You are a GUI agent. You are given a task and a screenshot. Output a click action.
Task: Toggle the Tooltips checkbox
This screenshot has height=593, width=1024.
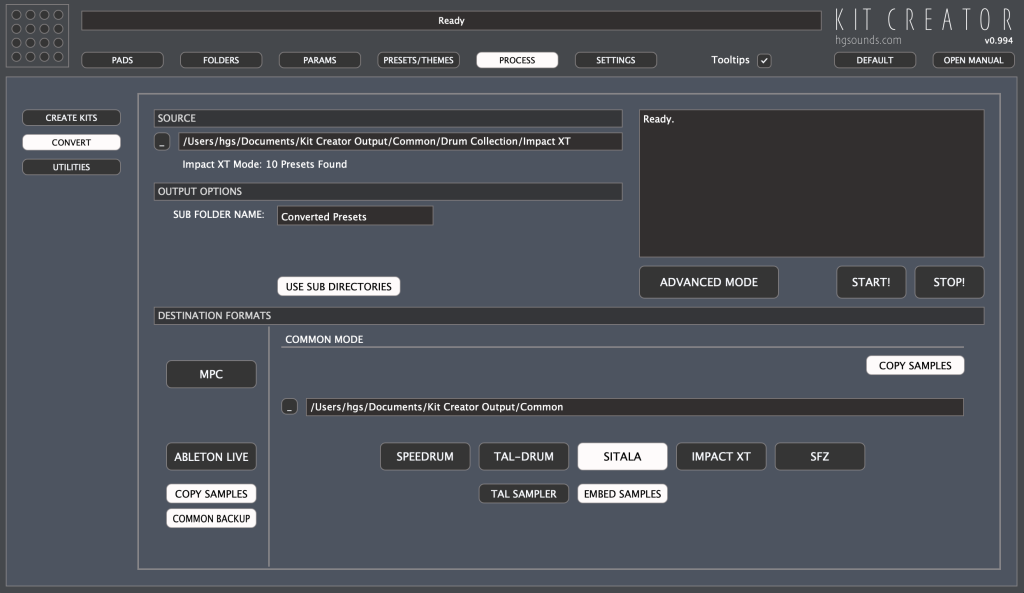(x=764, y=60)
